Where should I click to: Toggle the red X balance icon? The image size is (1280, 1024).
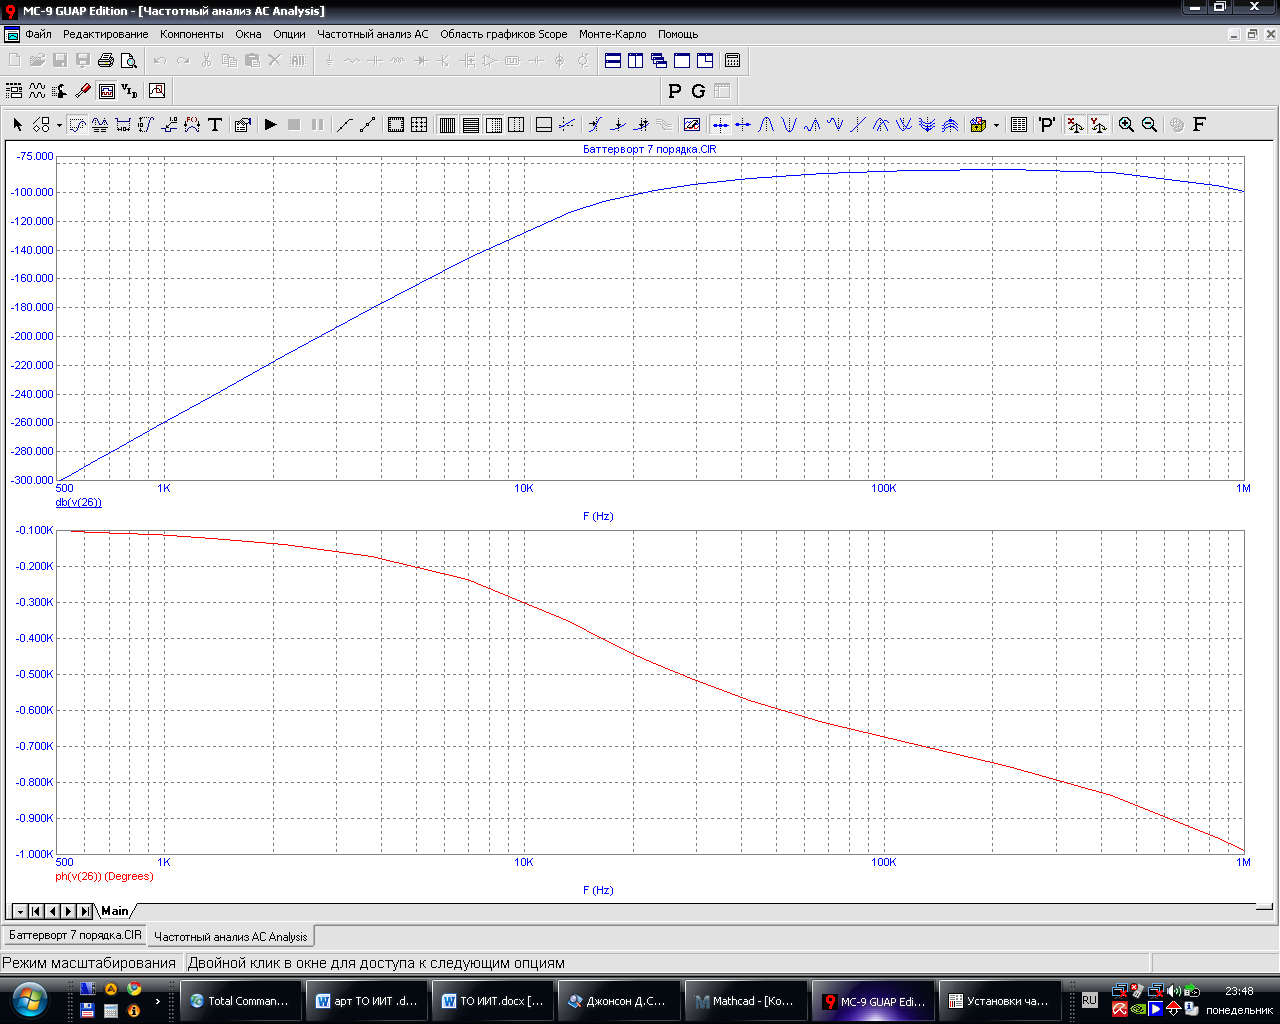tap(1075, 124)
